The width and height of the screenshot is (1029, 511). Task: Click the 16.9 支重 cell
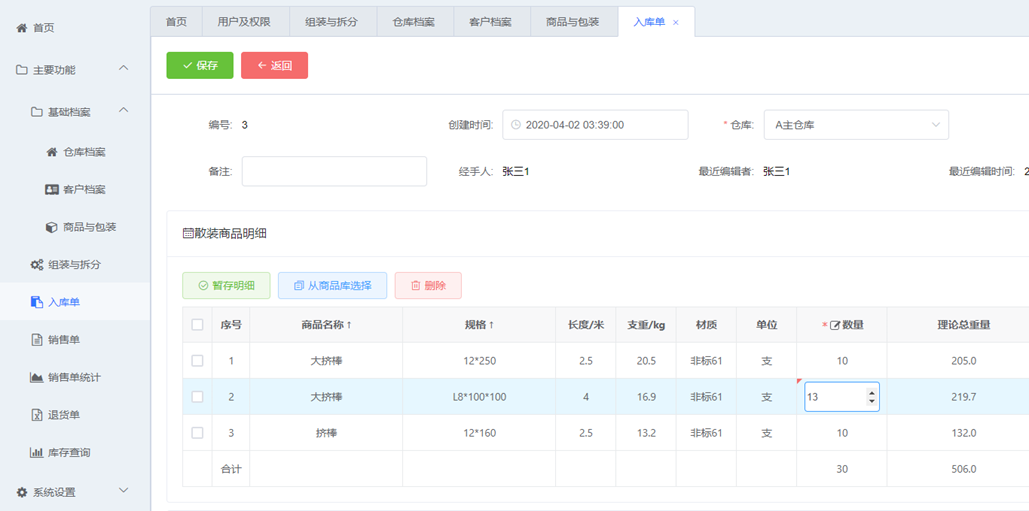(x=646, y=397)
